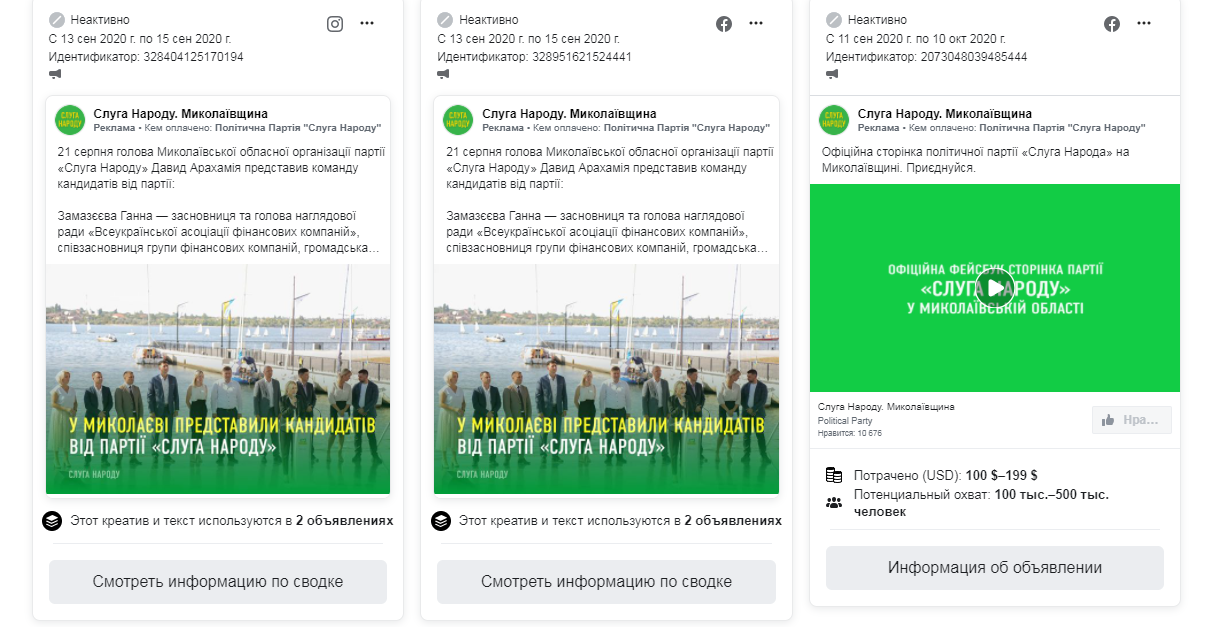
Task: Click page avatar in the video ad card
Action: click(834, 120)
